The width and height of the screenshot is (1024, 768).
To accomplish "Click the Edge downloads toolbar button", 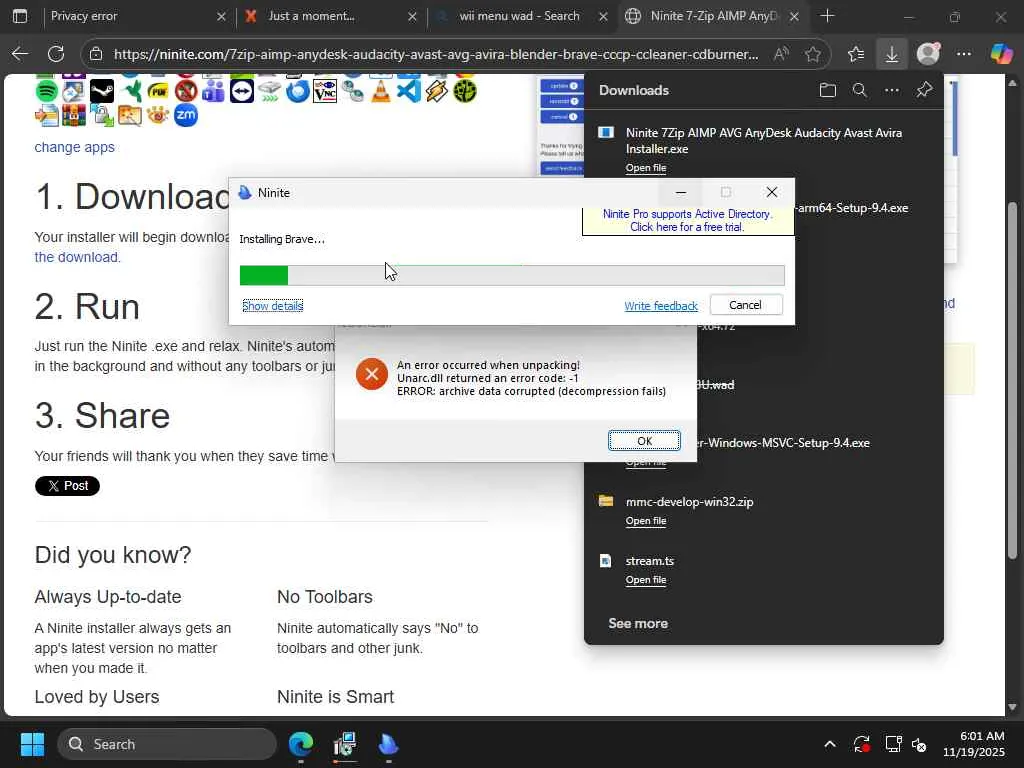I will click(891, 54).
